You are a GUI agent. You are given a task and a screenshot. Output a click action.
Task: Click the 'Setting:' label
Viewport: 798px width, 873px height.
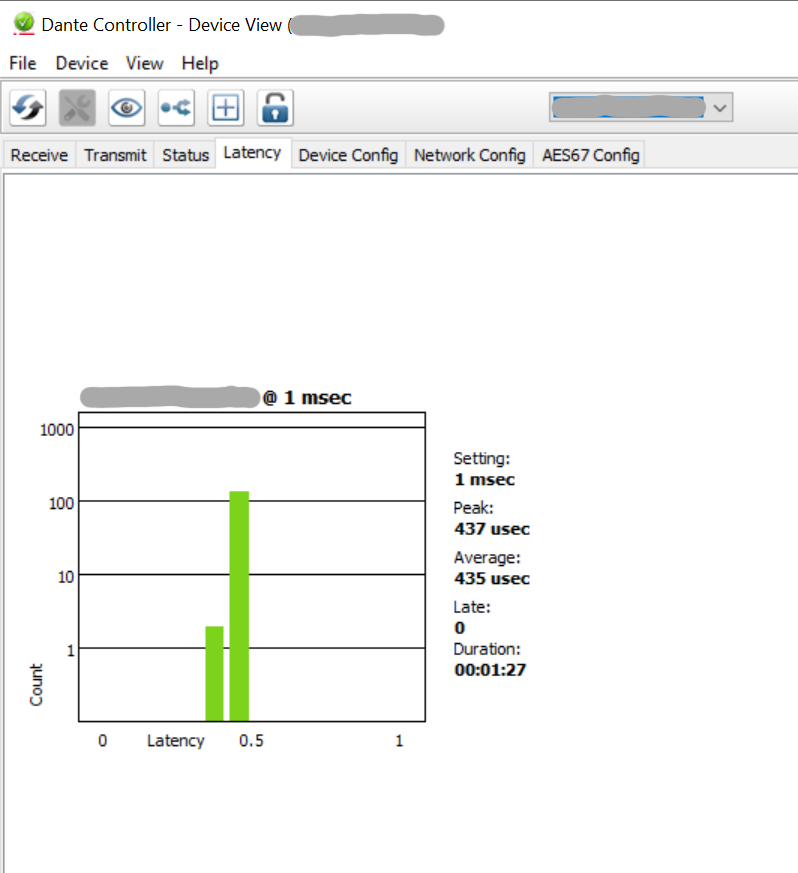[482, 459]
